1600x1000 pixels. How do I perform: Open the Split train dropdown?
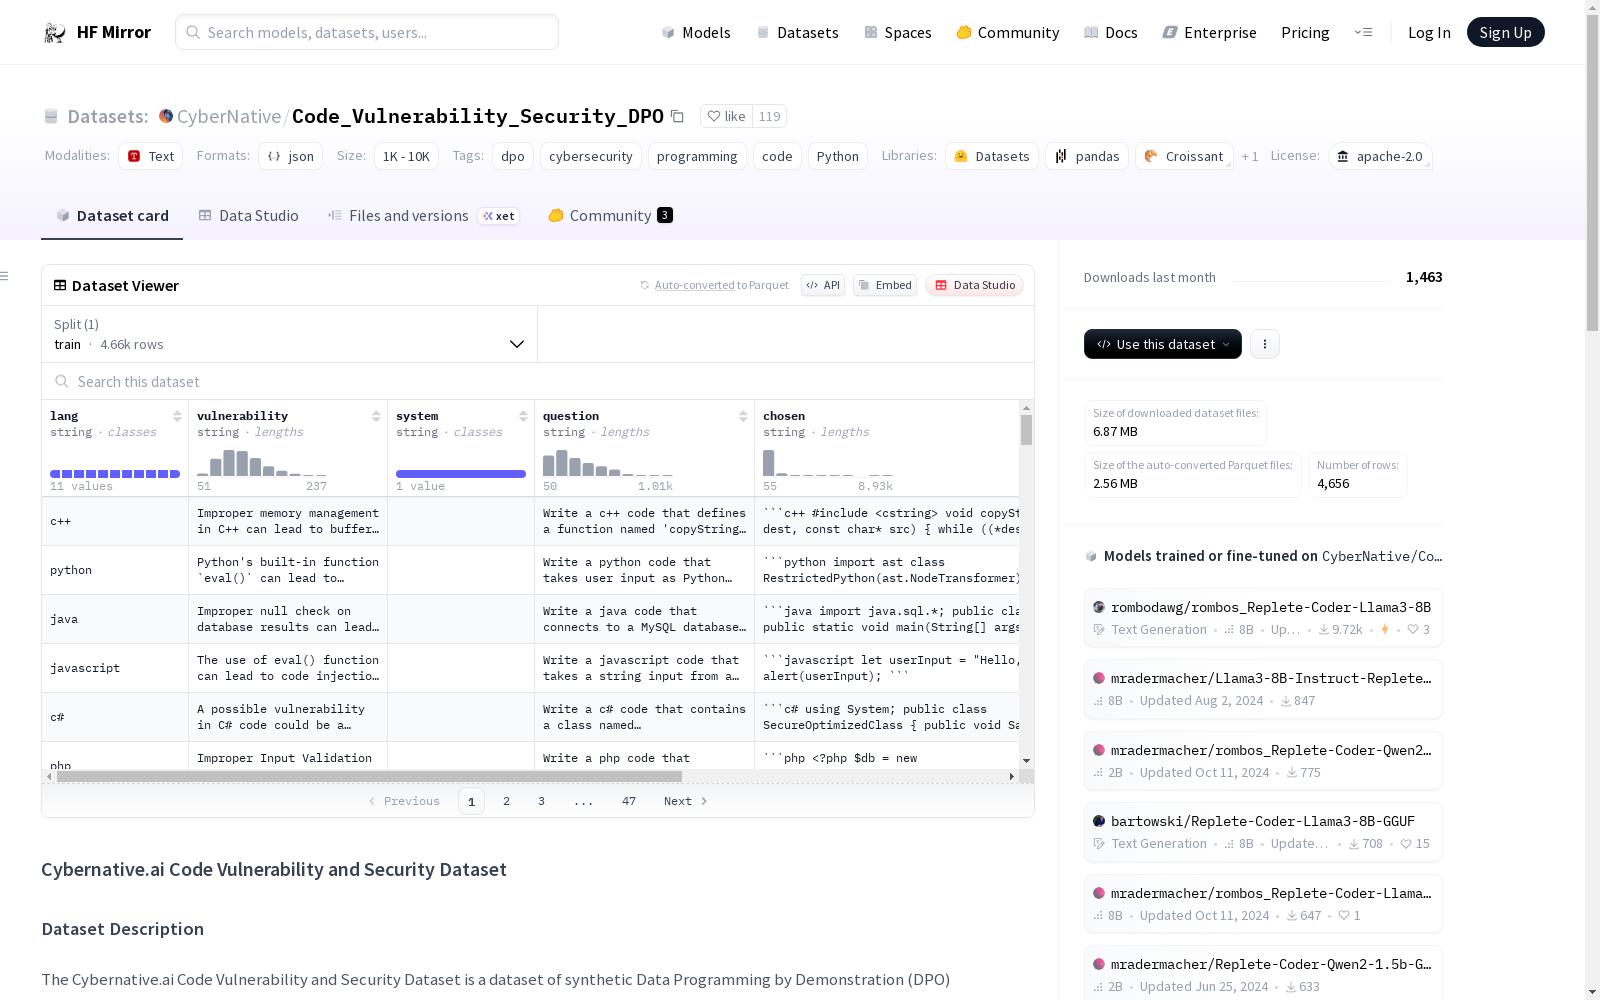[290, 334]
